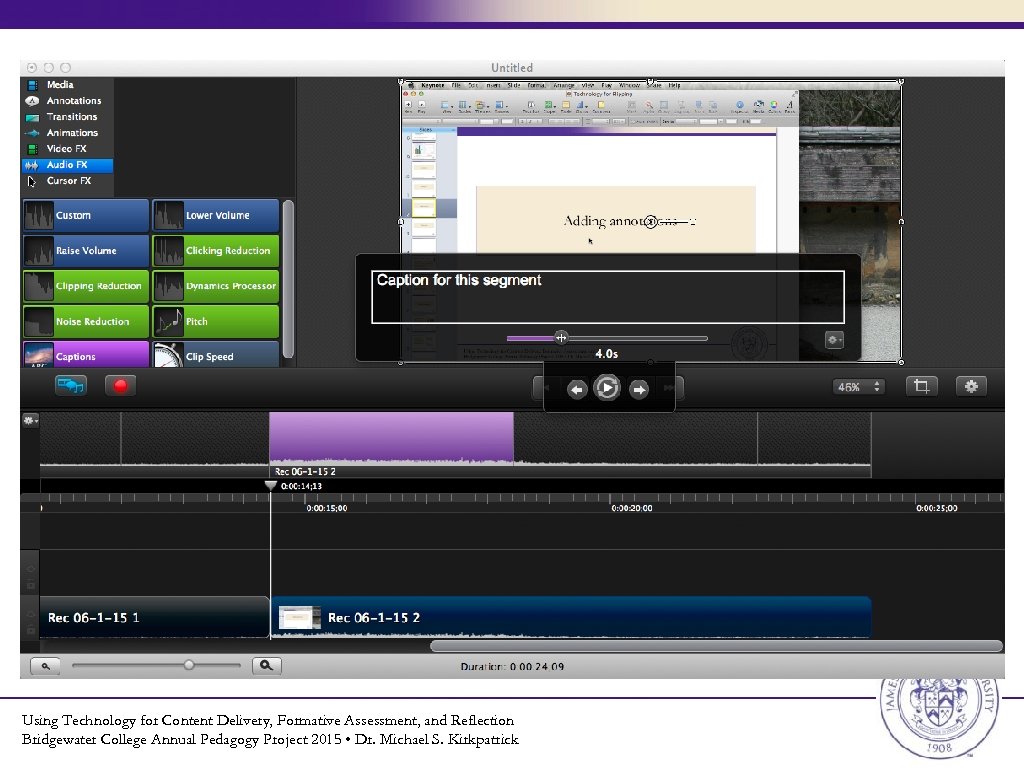Select the Rec 06-1-15 2 timeline clip
The width and height of the screenshot is (1024, 768).
570,617
